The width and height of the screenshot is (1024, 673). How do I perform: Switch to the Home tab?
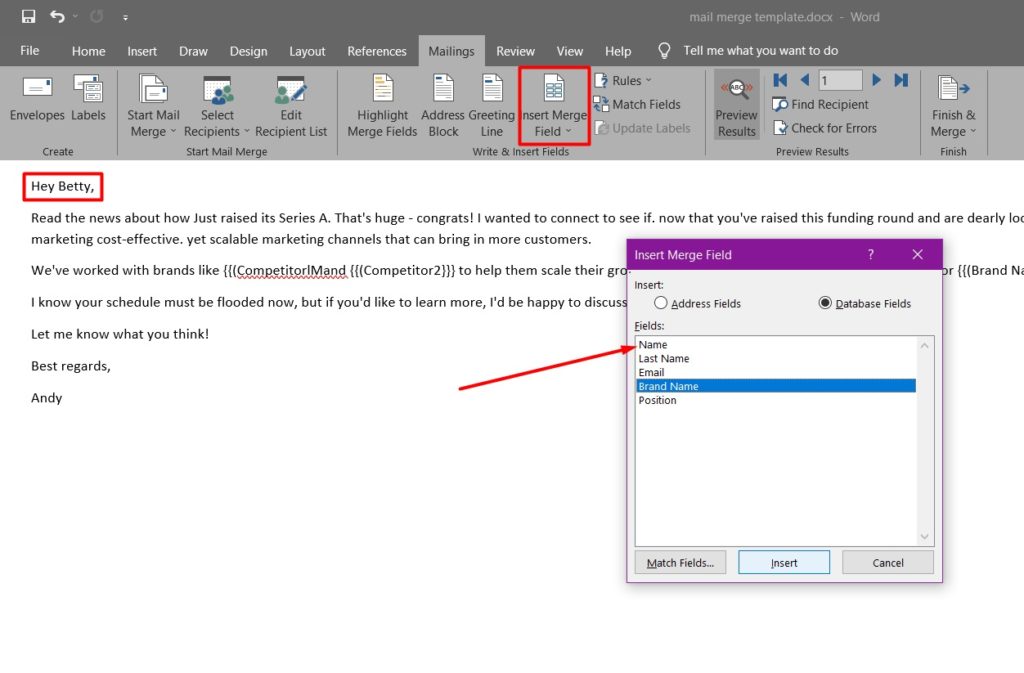[x=88, y=51]
